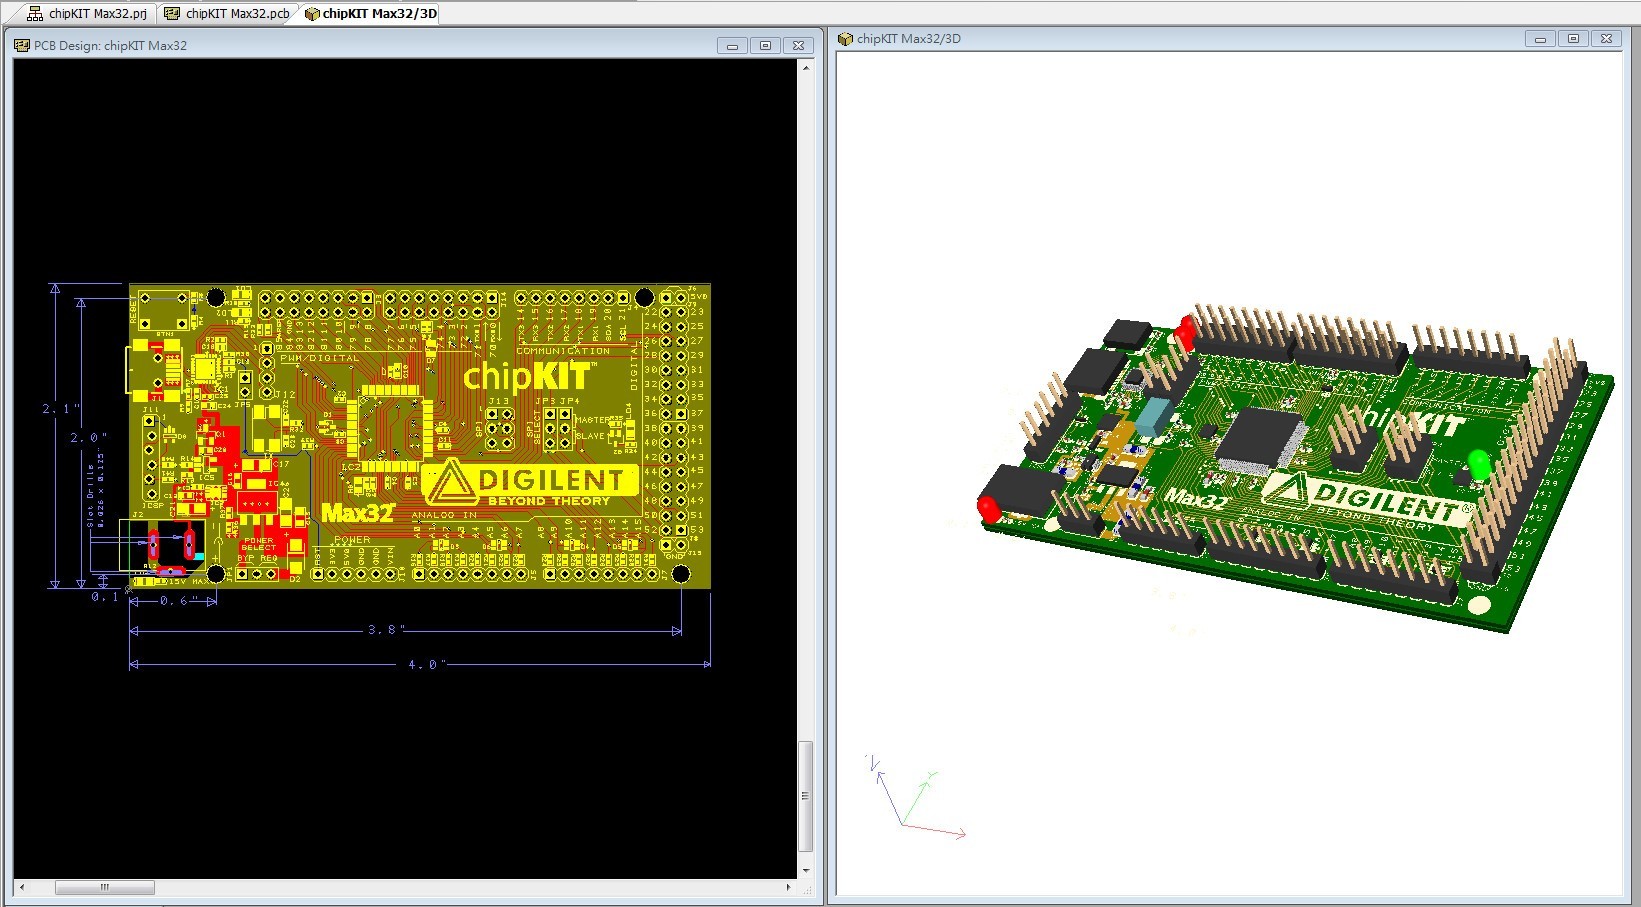Click the 3D view window box icon
Screen dimensions: 1641x907
(845, 39)
